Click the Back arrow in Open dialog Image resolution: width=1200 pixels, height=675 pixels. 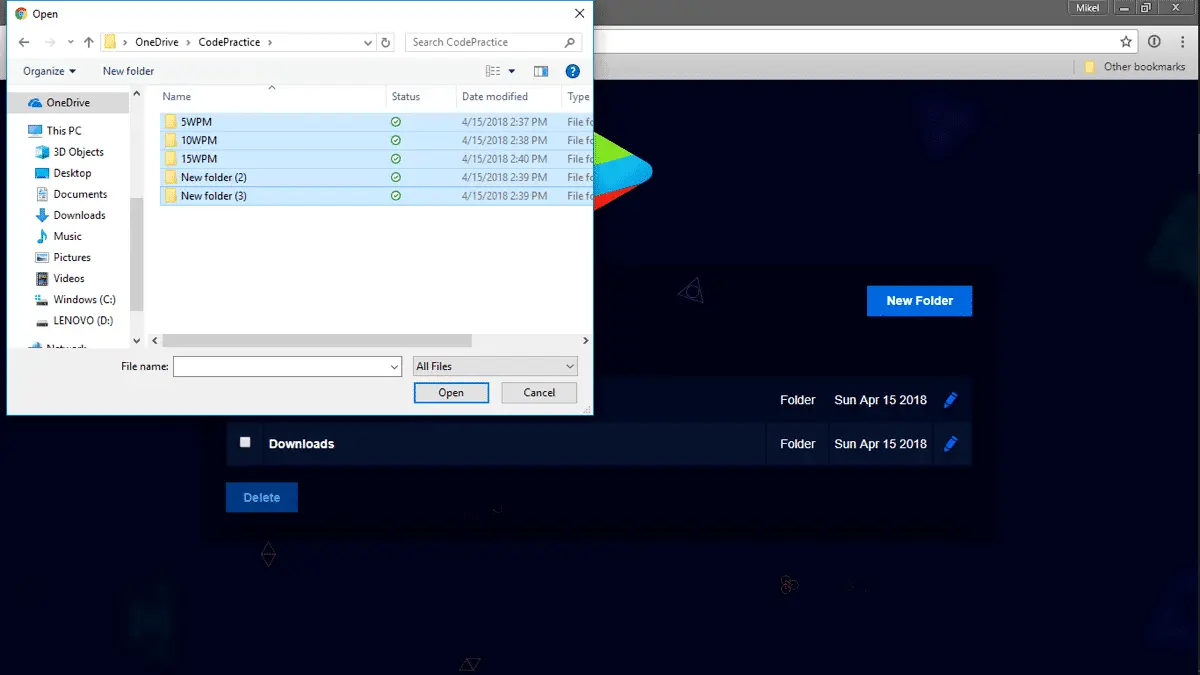[24, 42]
